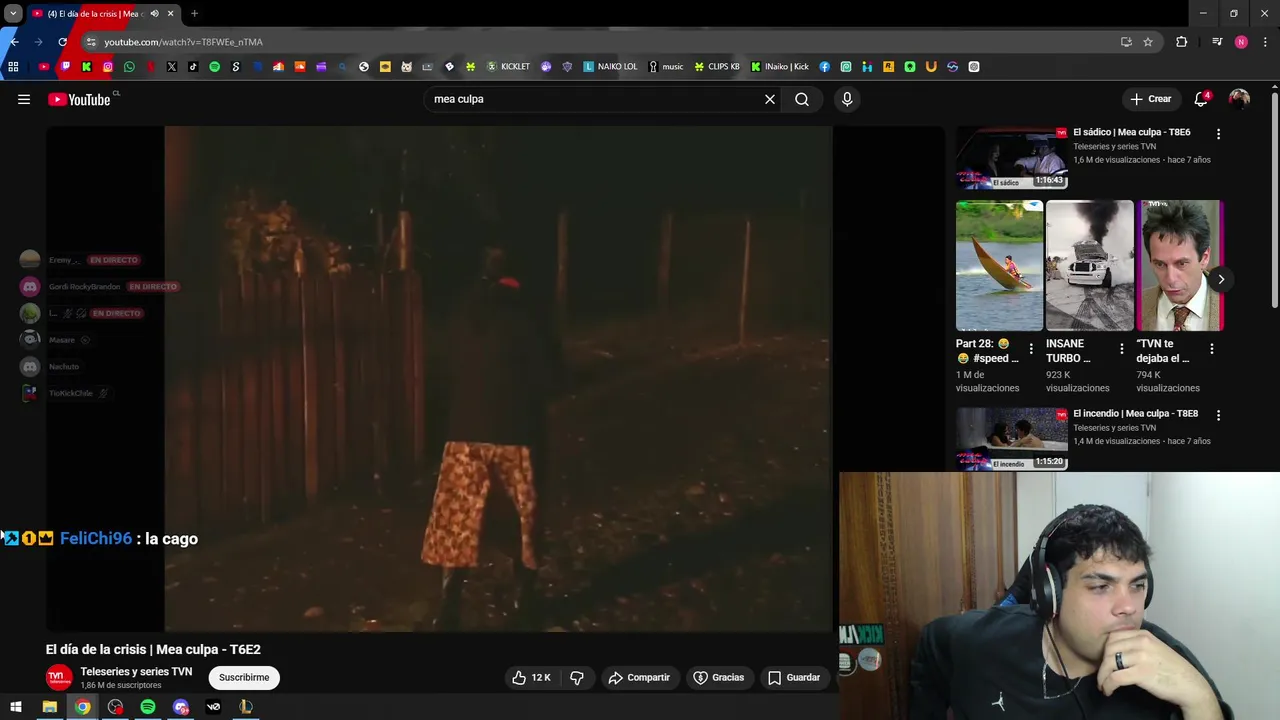Open Chrome media controls icon
This screenshot has width=1280, height=720.
click(1217, 42)
